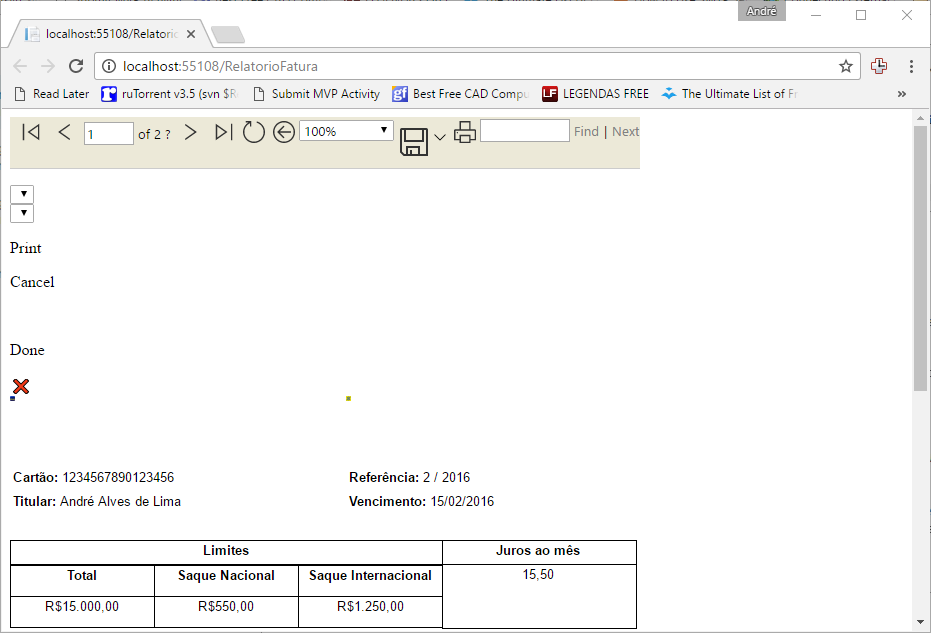Go to the previous report page
This screenshot has width=931, height=633.
pyautogui.click(x=64, y=132)
